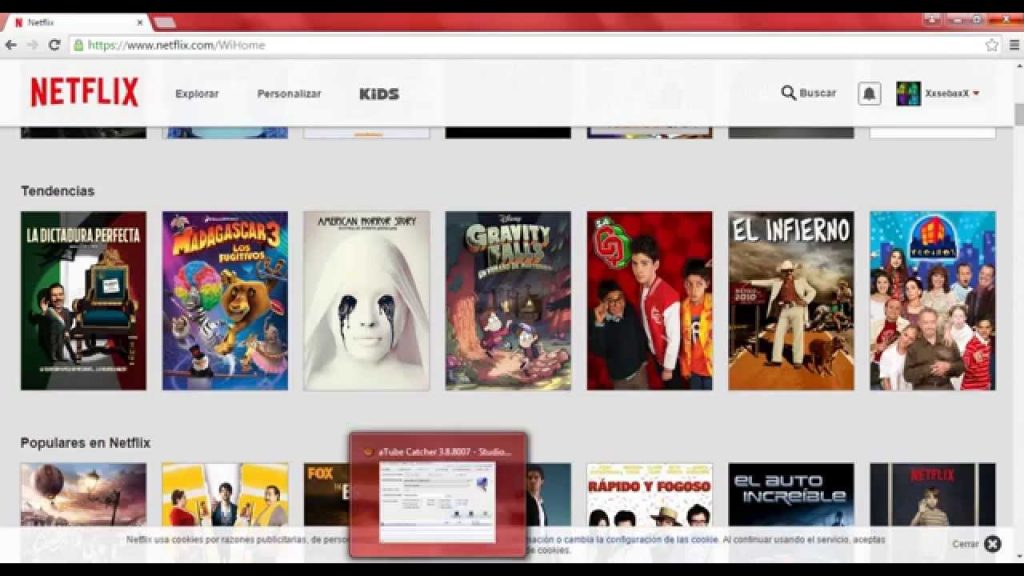Reload the page with the refresh icon
The height and width of the screenshot is (576, 1024).
point(54,45)
